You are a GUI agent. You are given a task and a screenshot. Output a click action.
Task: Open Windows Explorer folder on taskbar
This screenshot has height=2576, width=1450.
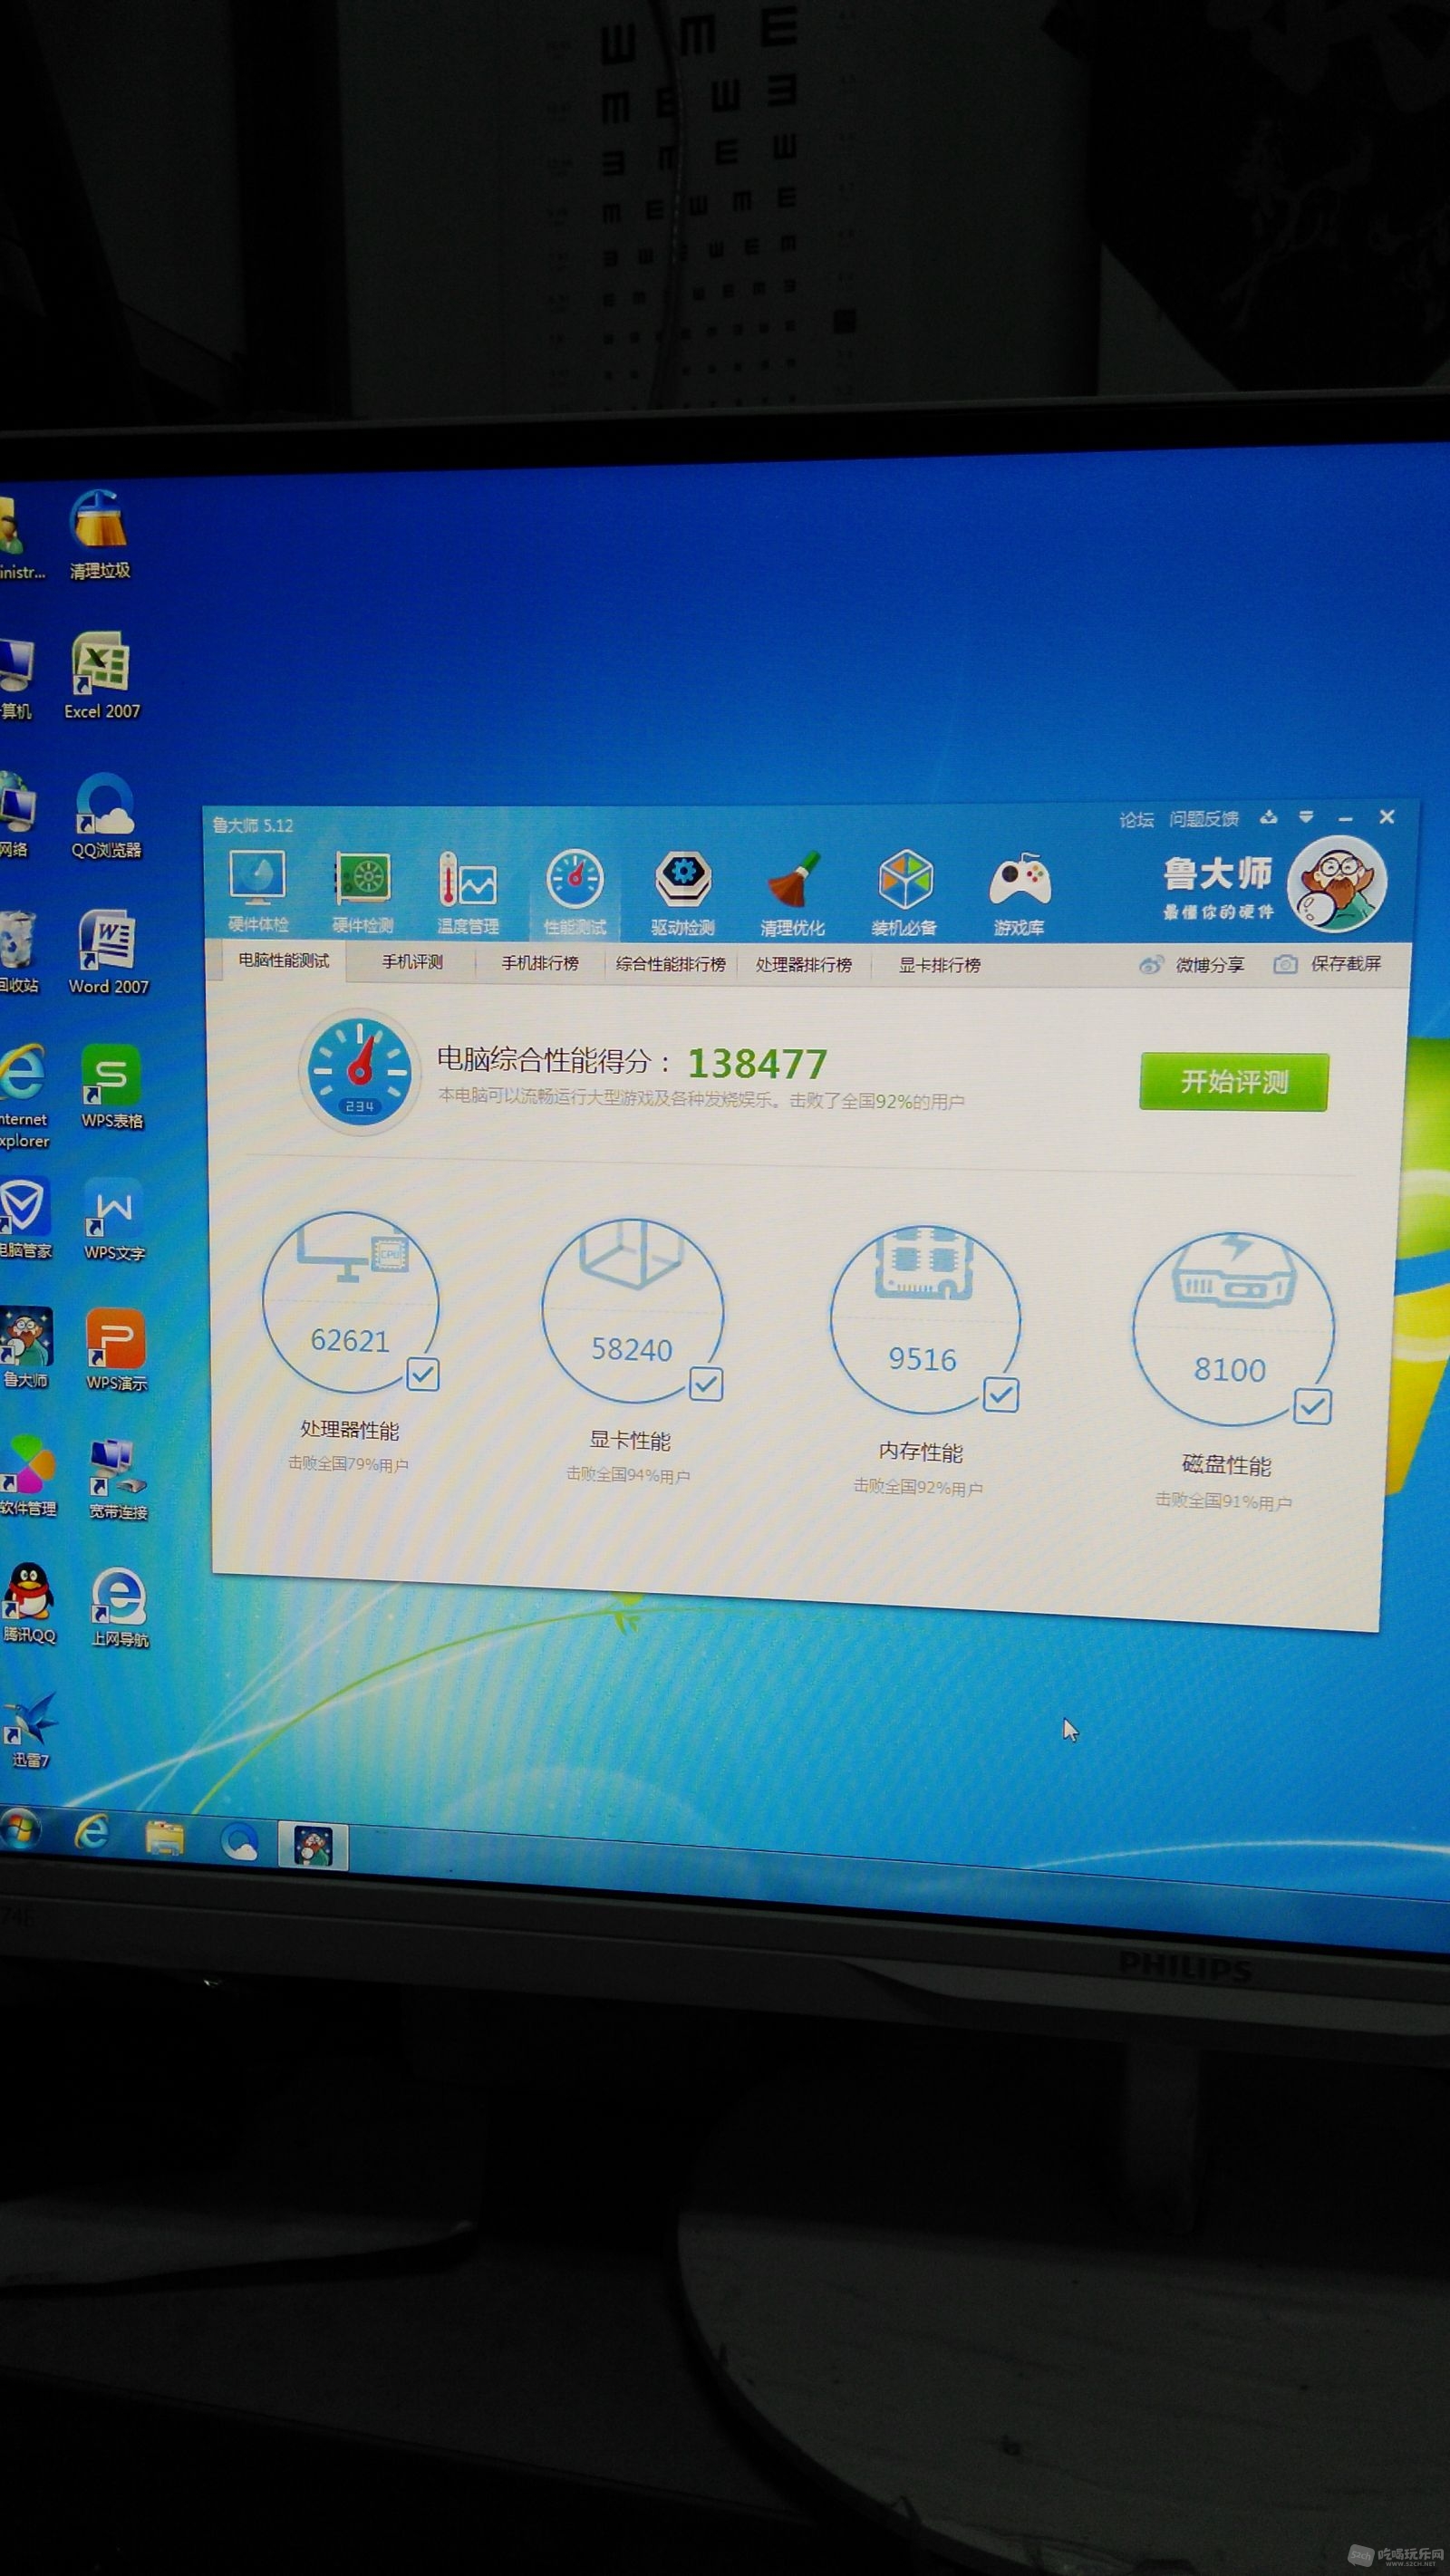[165, 1837]
